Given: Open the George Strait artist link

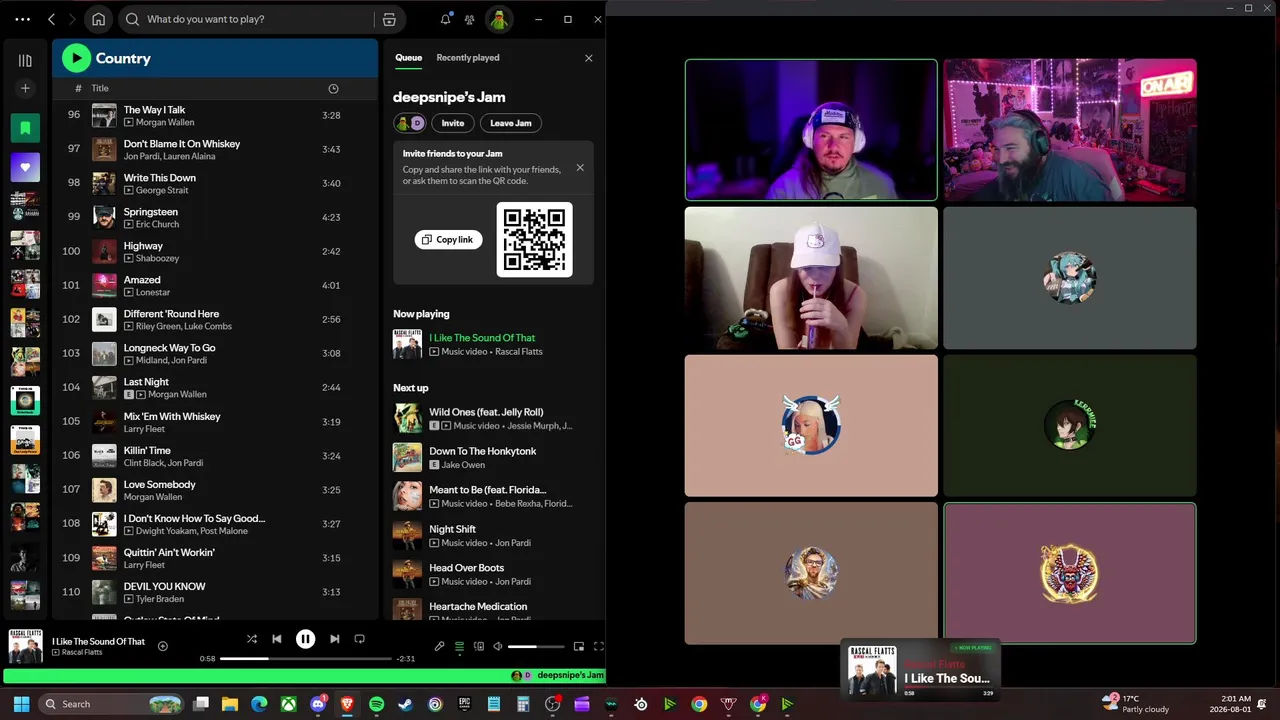Looking at the screenshot, I should click(x=162, y=190).
